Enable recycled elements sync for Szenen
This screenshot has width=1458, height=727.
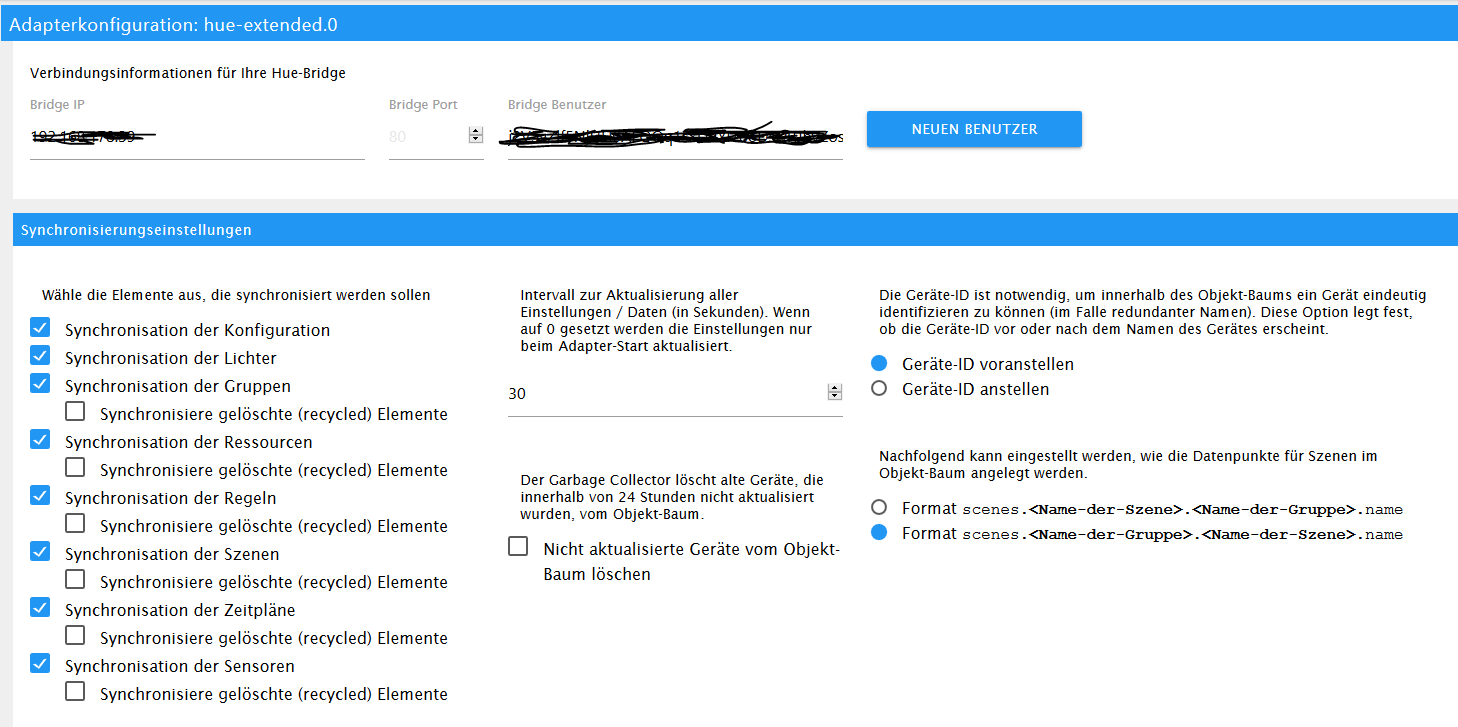pos(75,580)
